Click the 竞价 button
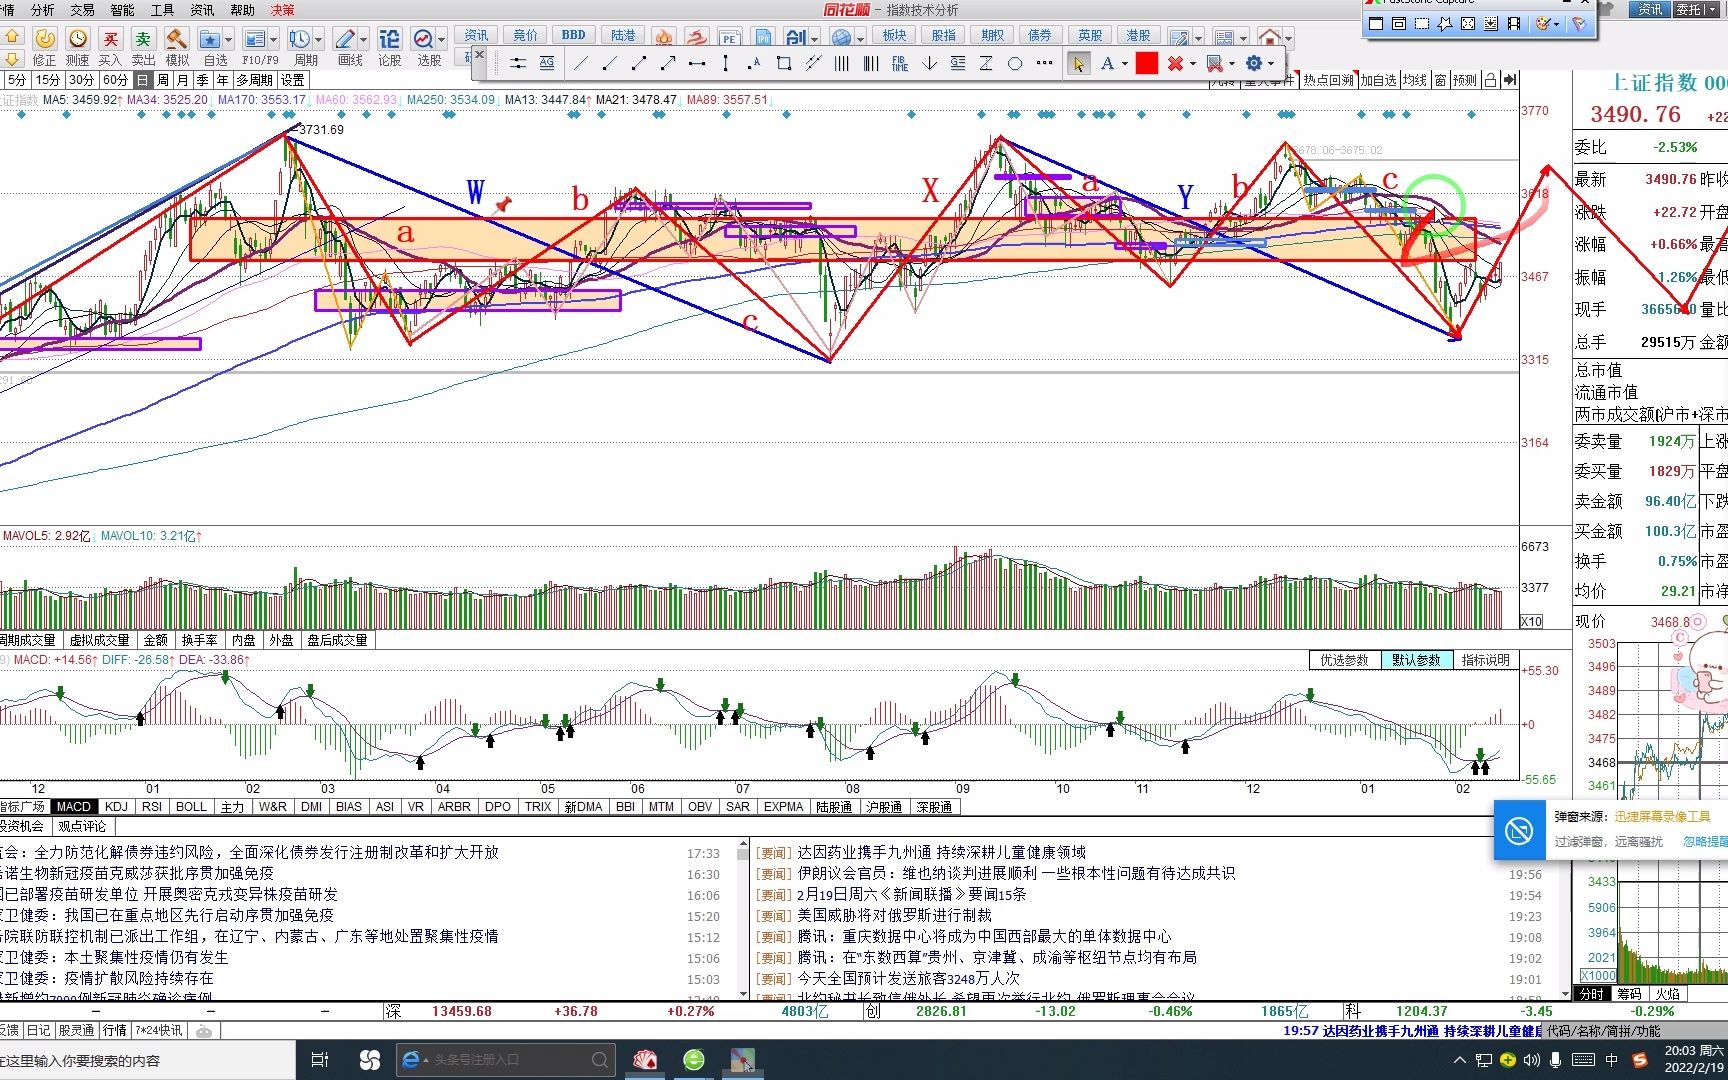Image resolution: width=1728 pixels, height=1080 pixels. coord(525,35)
